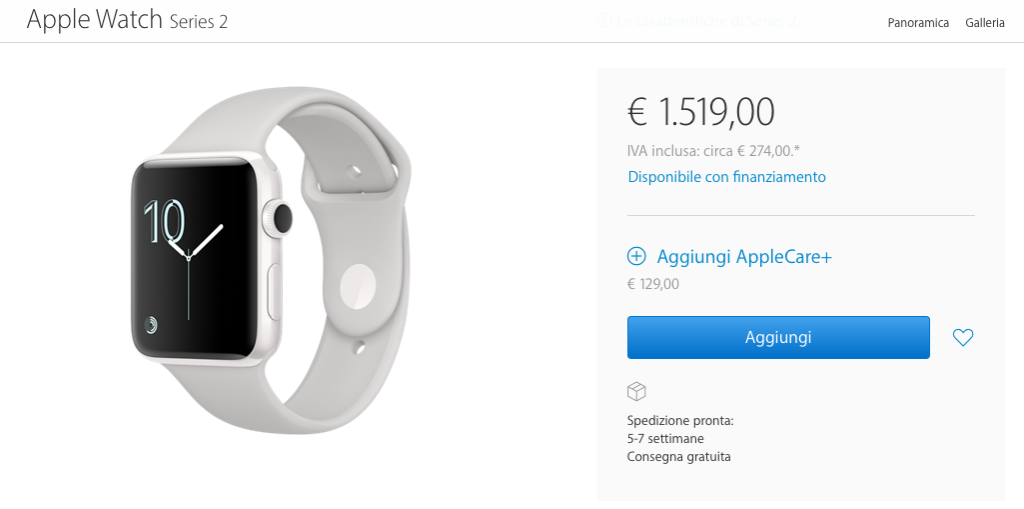Click the plus circle next to AppleCare+
This screenshot has width=1024, height=509.
[x=636, y=256]
